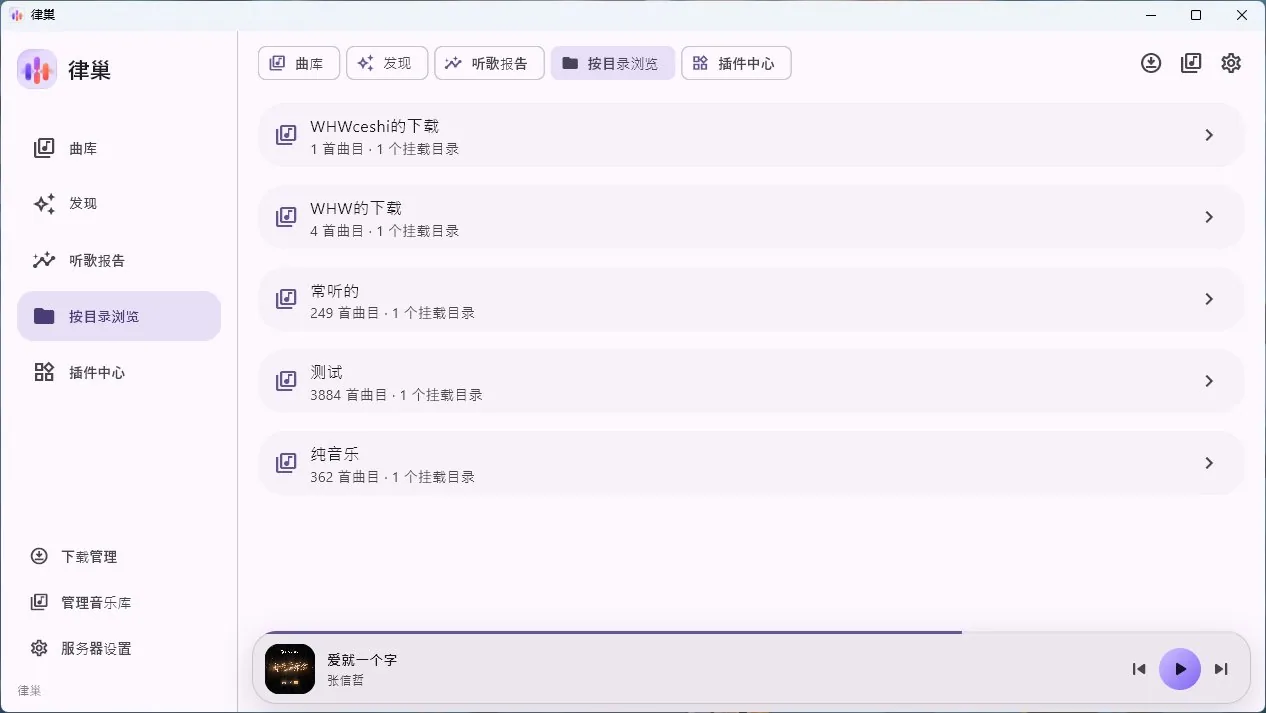Maximize the 律巢 window
Viewport: 1266px width, 713px height.
click(x=1196, y=15)
